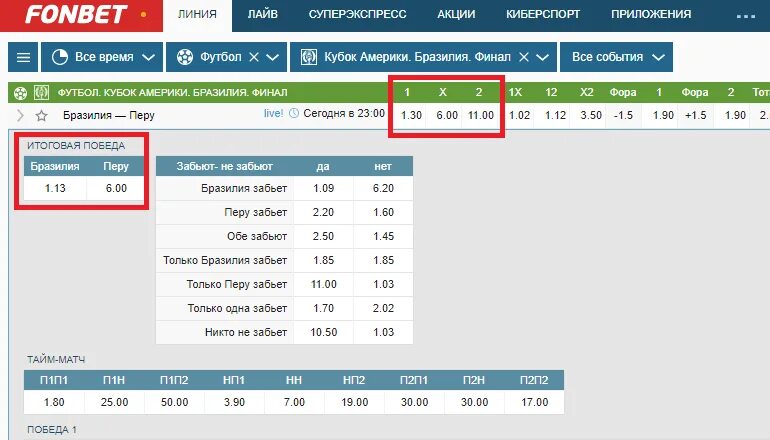Select Обе забьют да 2.50

[x=323, y=236]
